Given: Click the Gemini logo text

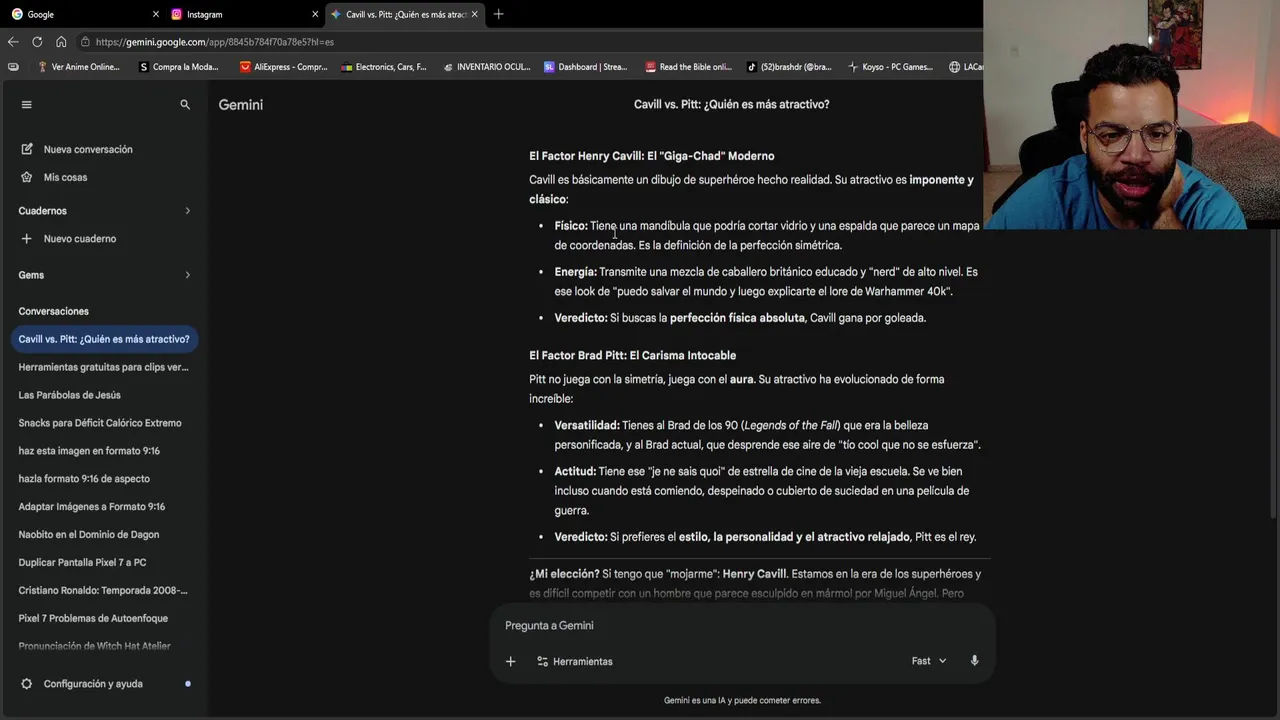Looking at the screenshot, I should pos(241,104).
